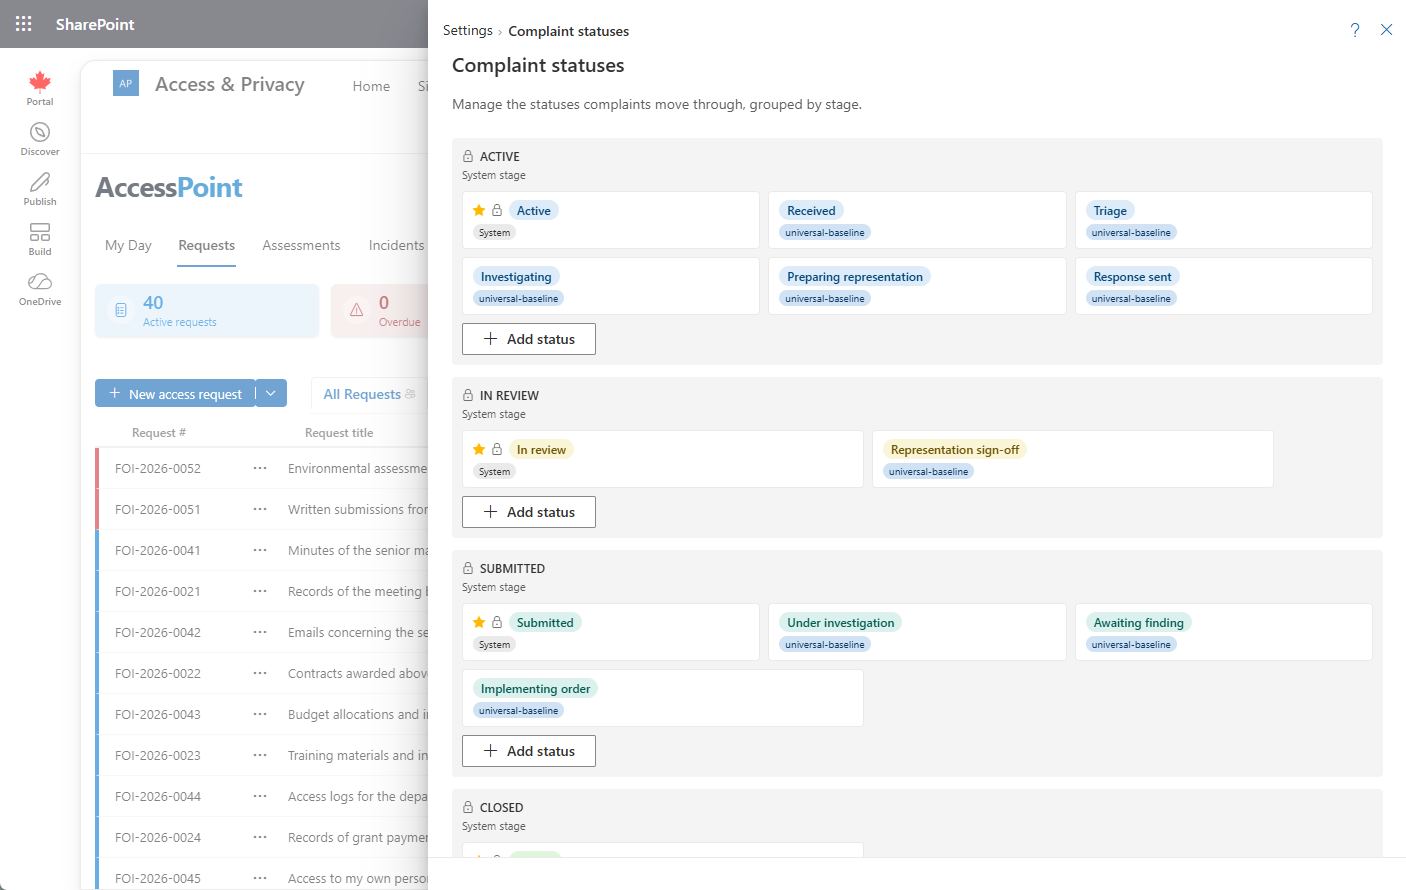Sort by Request # column header
Image resolution: width=1406 pixels, height=890 pixels.
[159, 433]
